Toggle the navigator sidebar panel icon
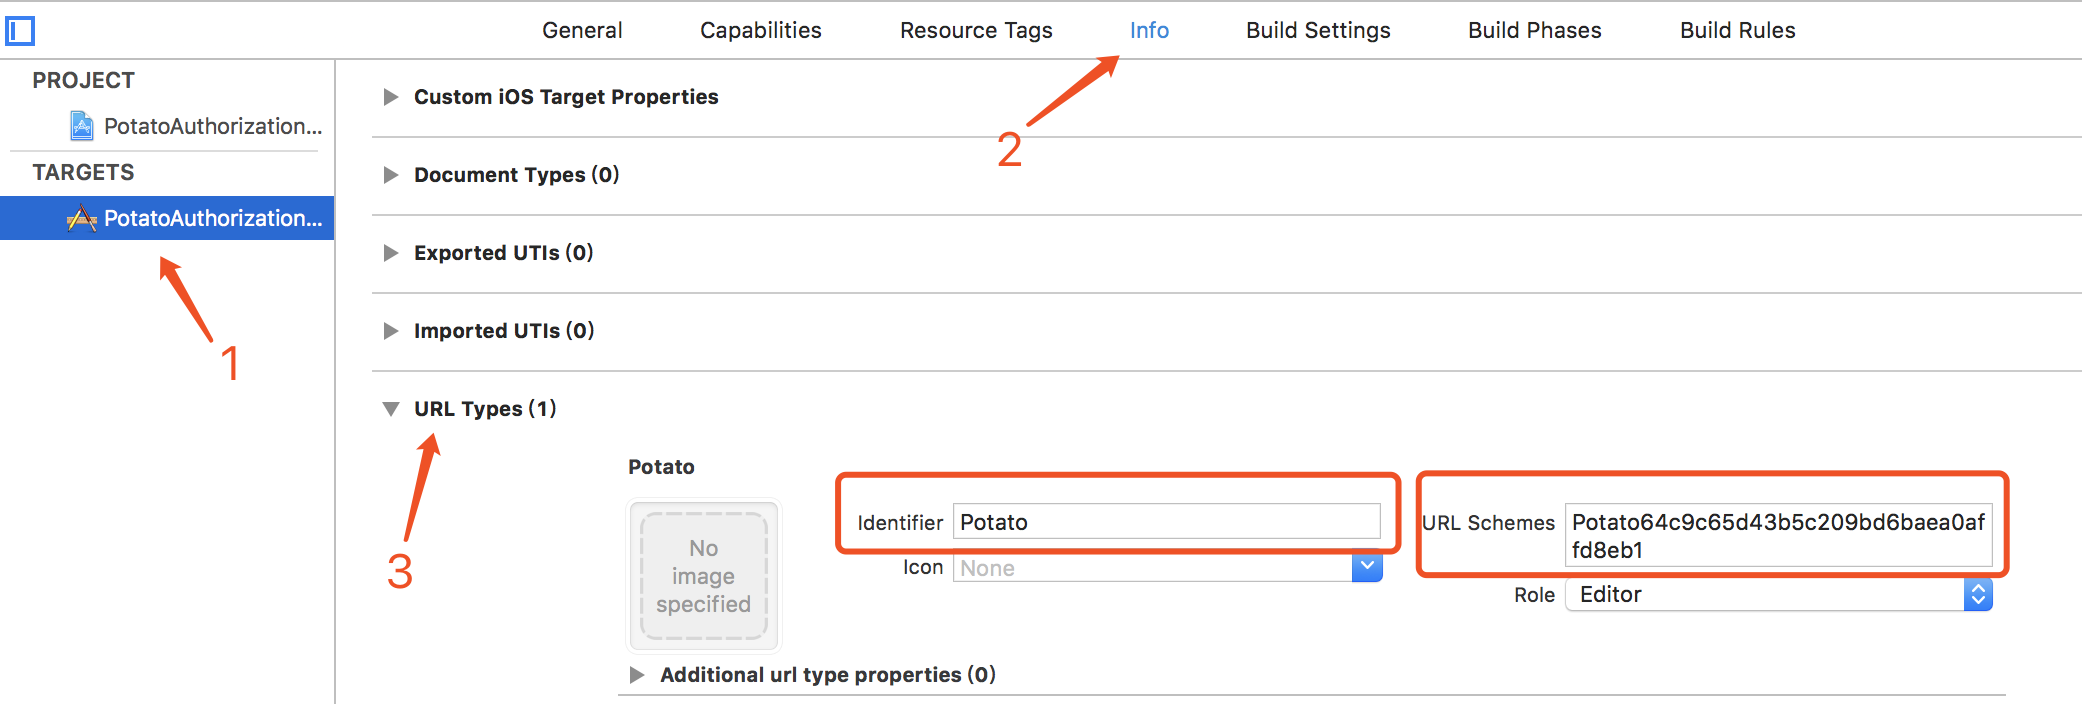 (x=20, y=31)
